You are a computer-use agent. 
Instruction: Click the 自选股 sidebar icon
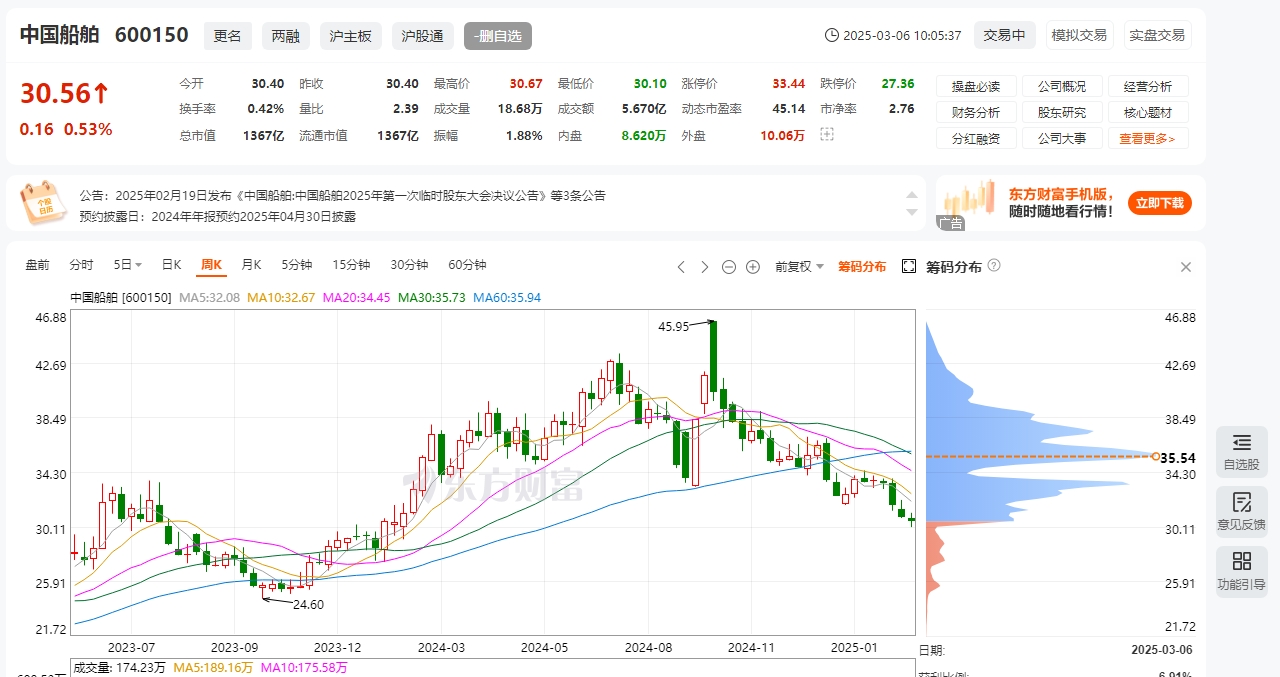(1242, 451)
